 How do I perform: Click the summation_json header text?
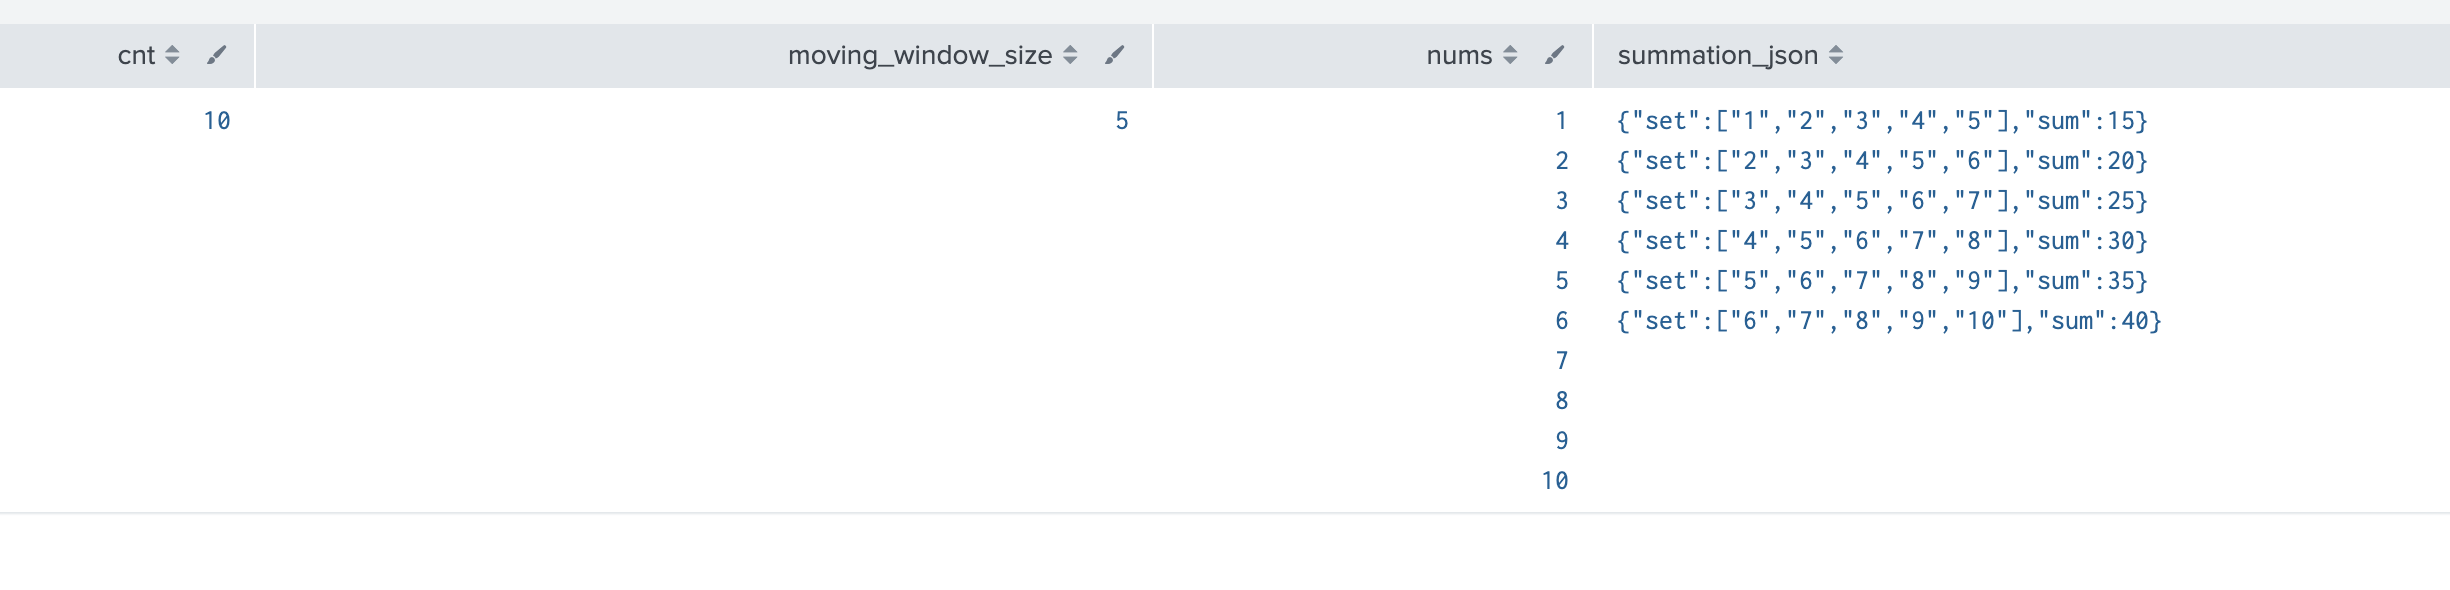click(x=1717, y=55)
